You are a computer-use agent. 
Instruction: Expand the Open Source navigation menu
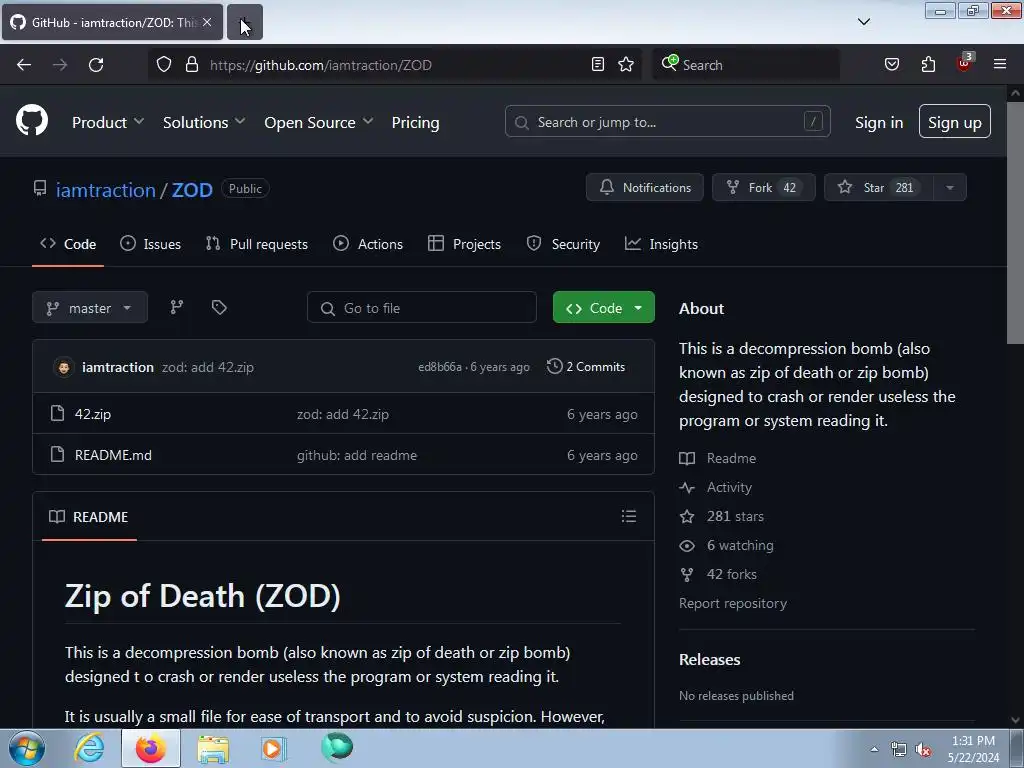click(319, 122)
